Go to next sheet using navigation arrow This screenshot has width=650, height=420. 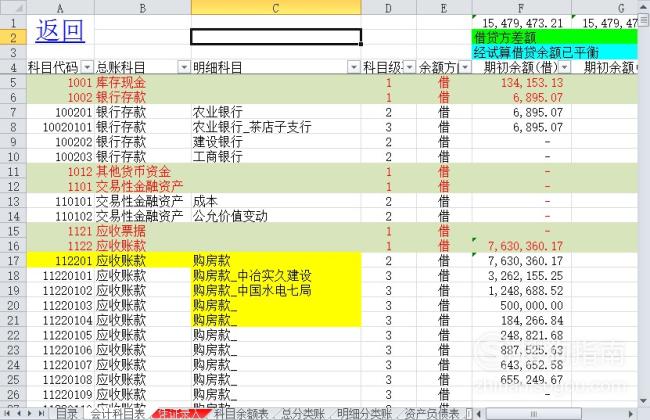pyautogui.click(x=29, y=413)
